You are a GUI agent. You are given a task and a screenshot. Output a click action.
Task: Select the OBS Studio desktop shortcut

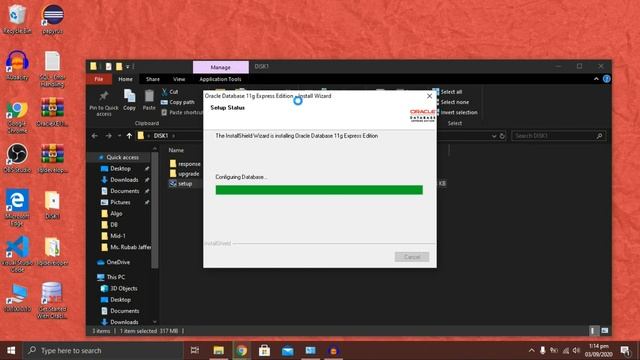pos(17,158)
